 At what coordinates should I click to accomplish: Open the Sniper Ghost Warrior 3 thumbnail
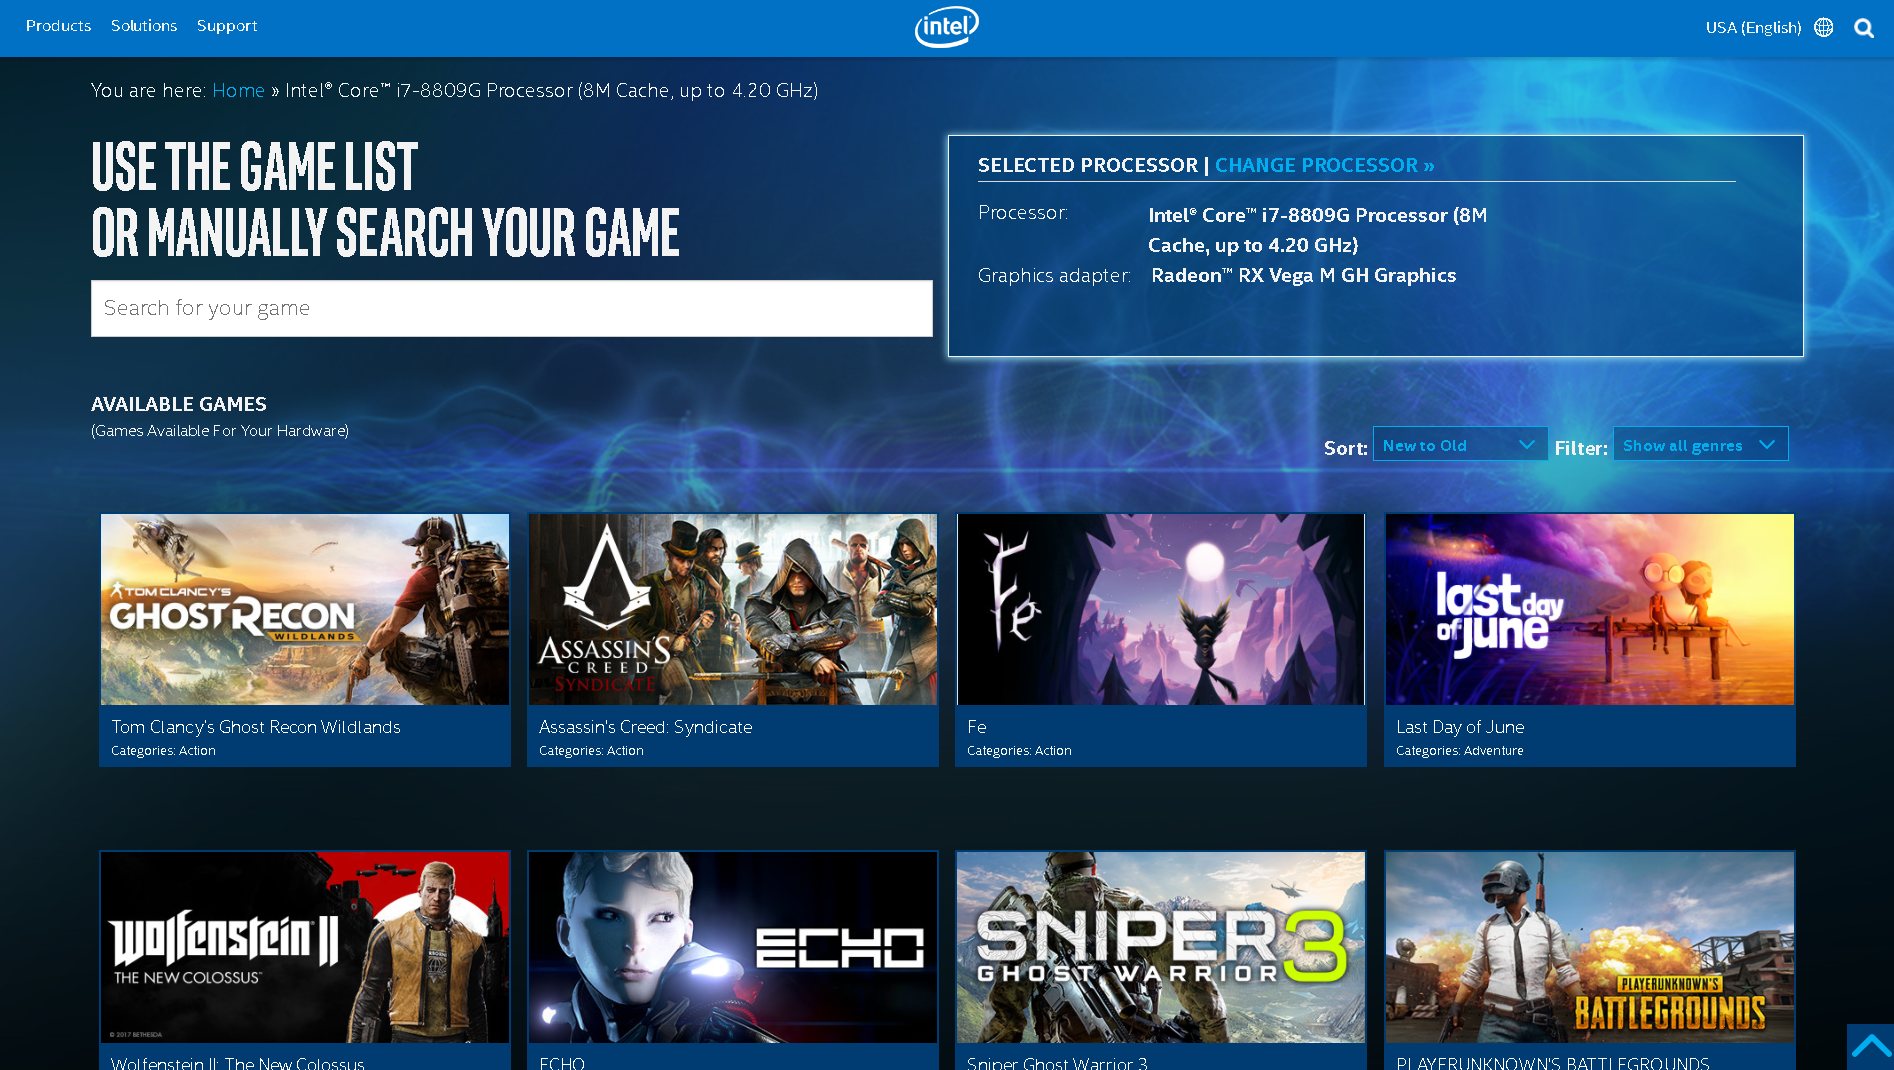tap(1161, 947)
